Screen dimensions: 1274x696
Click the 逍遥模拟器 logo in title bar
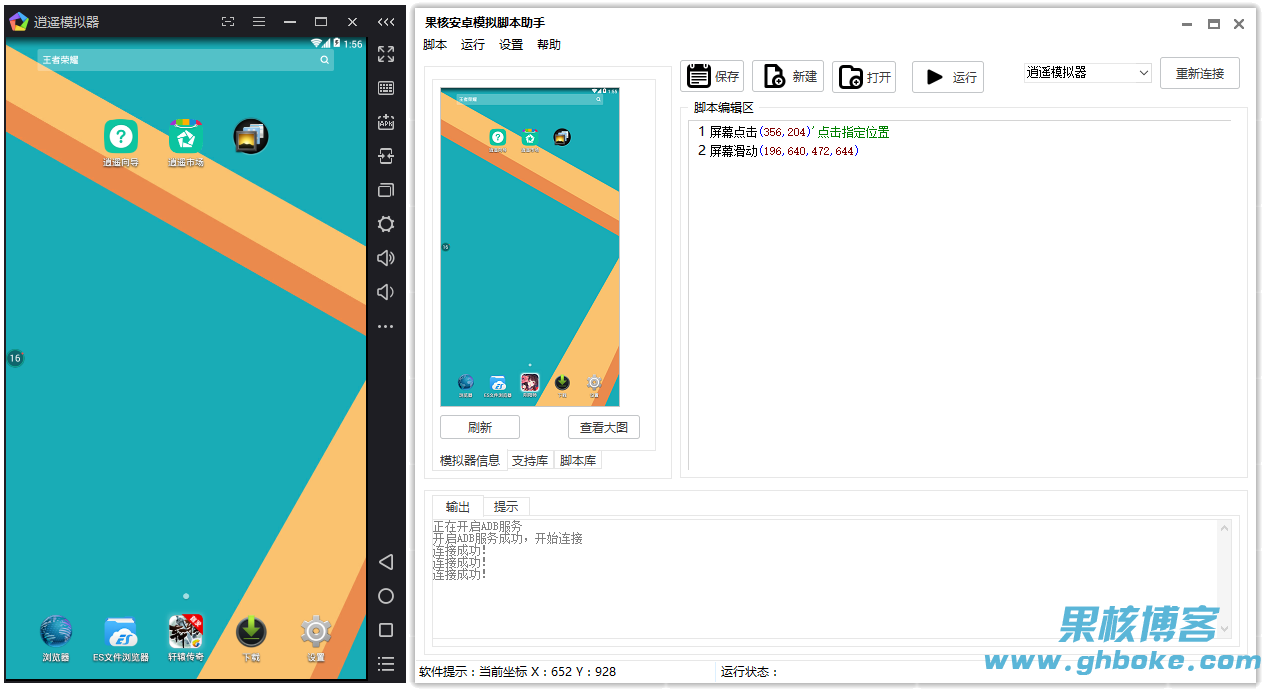coord(18,21)
